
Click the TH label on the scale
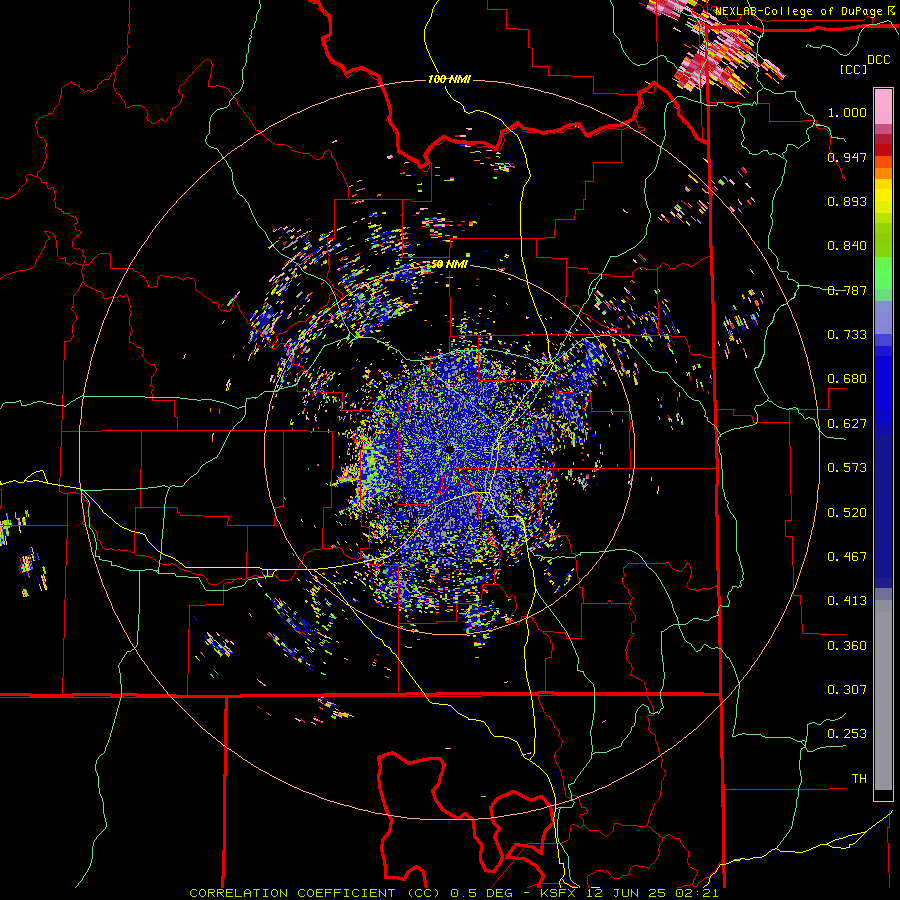pos(859,779)
